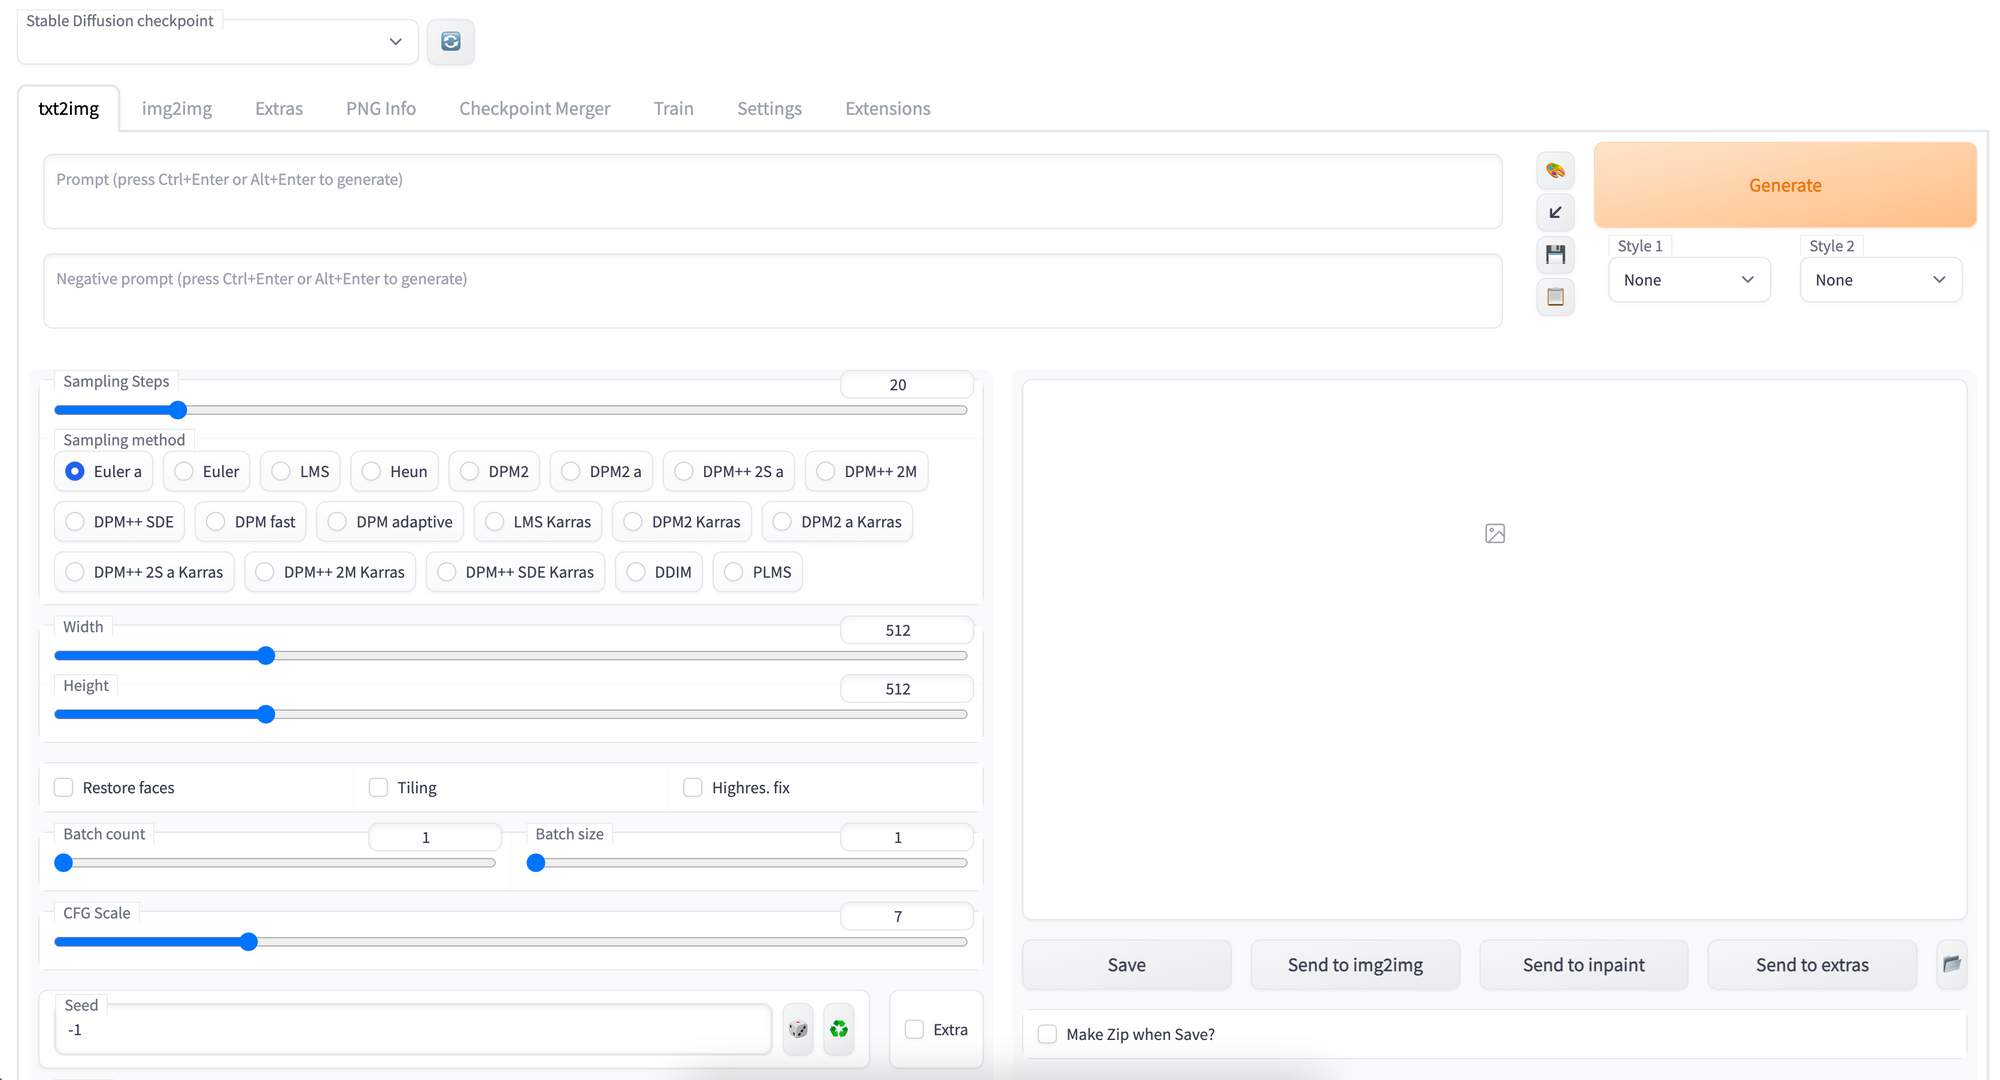Click the arrow icon to read generation parameters
Image resolution: width=2000 pixels, height=1080 pixels.
click(1555, 212)
